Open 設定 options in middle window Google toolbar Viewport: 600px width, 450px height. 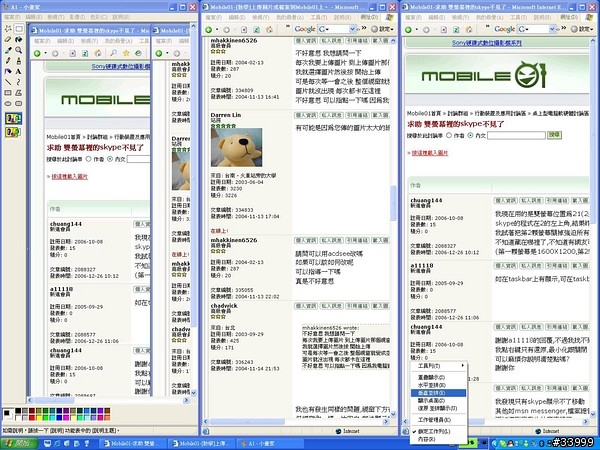pyautogui.click(x=383, y=29)
